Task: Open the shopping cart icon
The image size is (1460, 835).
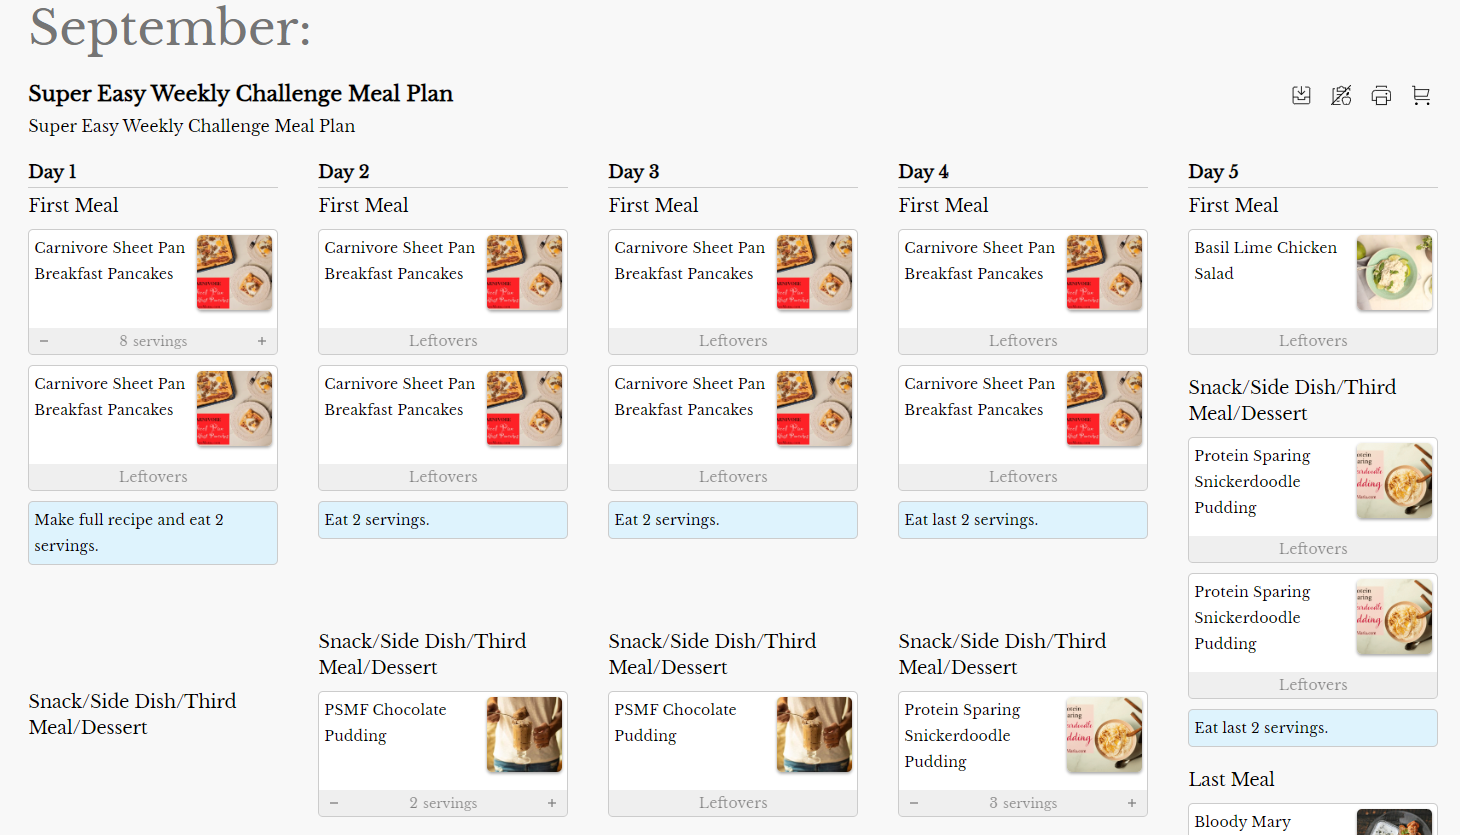Action: [x=1421, y=95]
